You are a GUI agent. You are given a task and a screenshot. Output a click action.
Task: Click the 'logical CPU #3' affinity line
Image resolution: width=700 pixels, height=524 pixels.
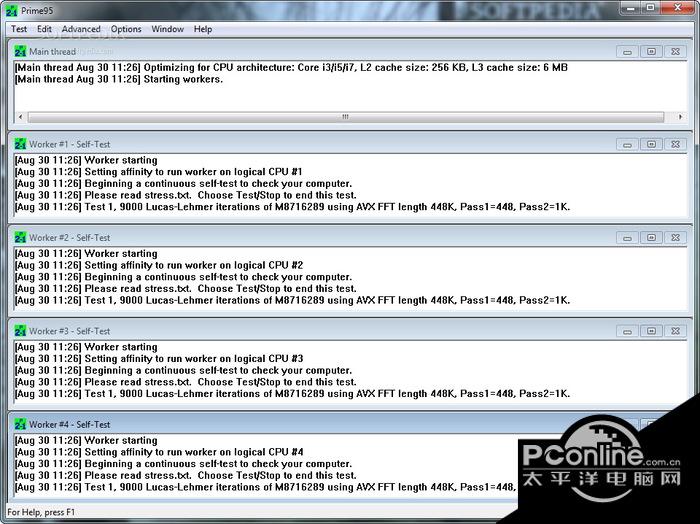158,358
